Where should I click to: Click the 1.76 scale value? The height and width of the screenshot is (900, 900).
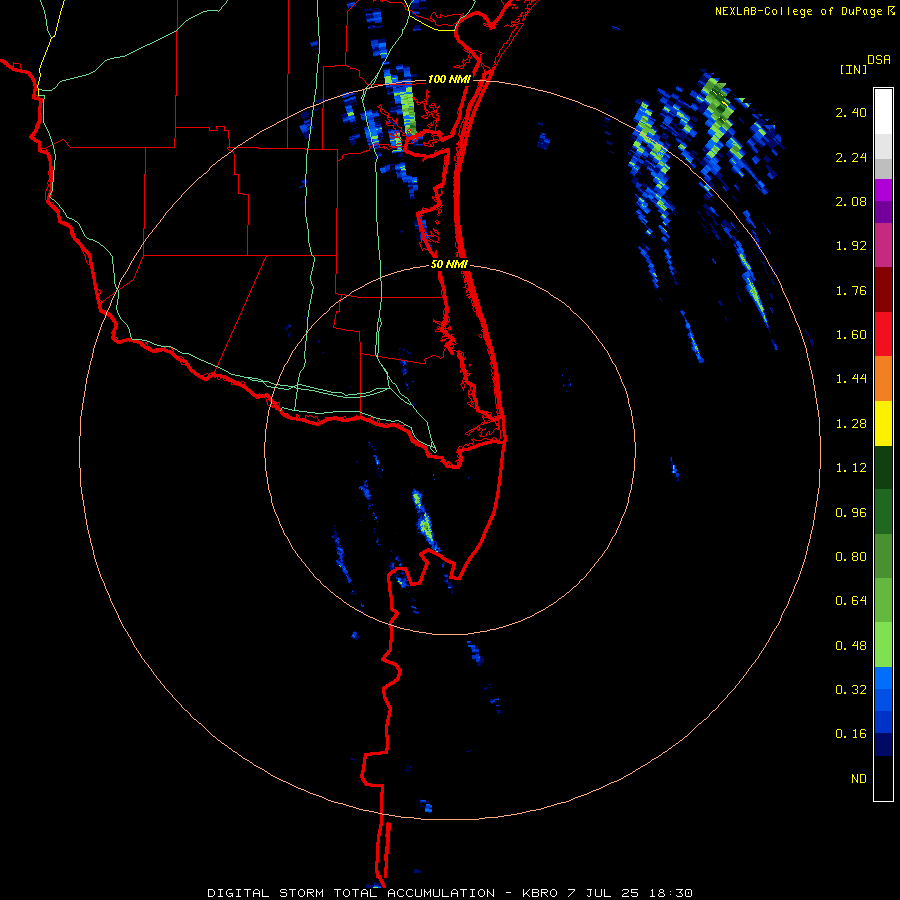tap(851, 290)
